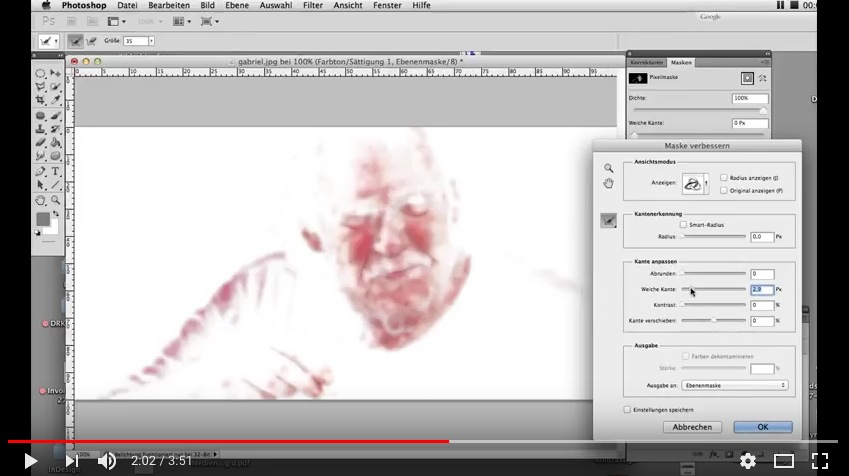Select the elliptical Marquee tool
849x476 pixels.
[40, 73]
